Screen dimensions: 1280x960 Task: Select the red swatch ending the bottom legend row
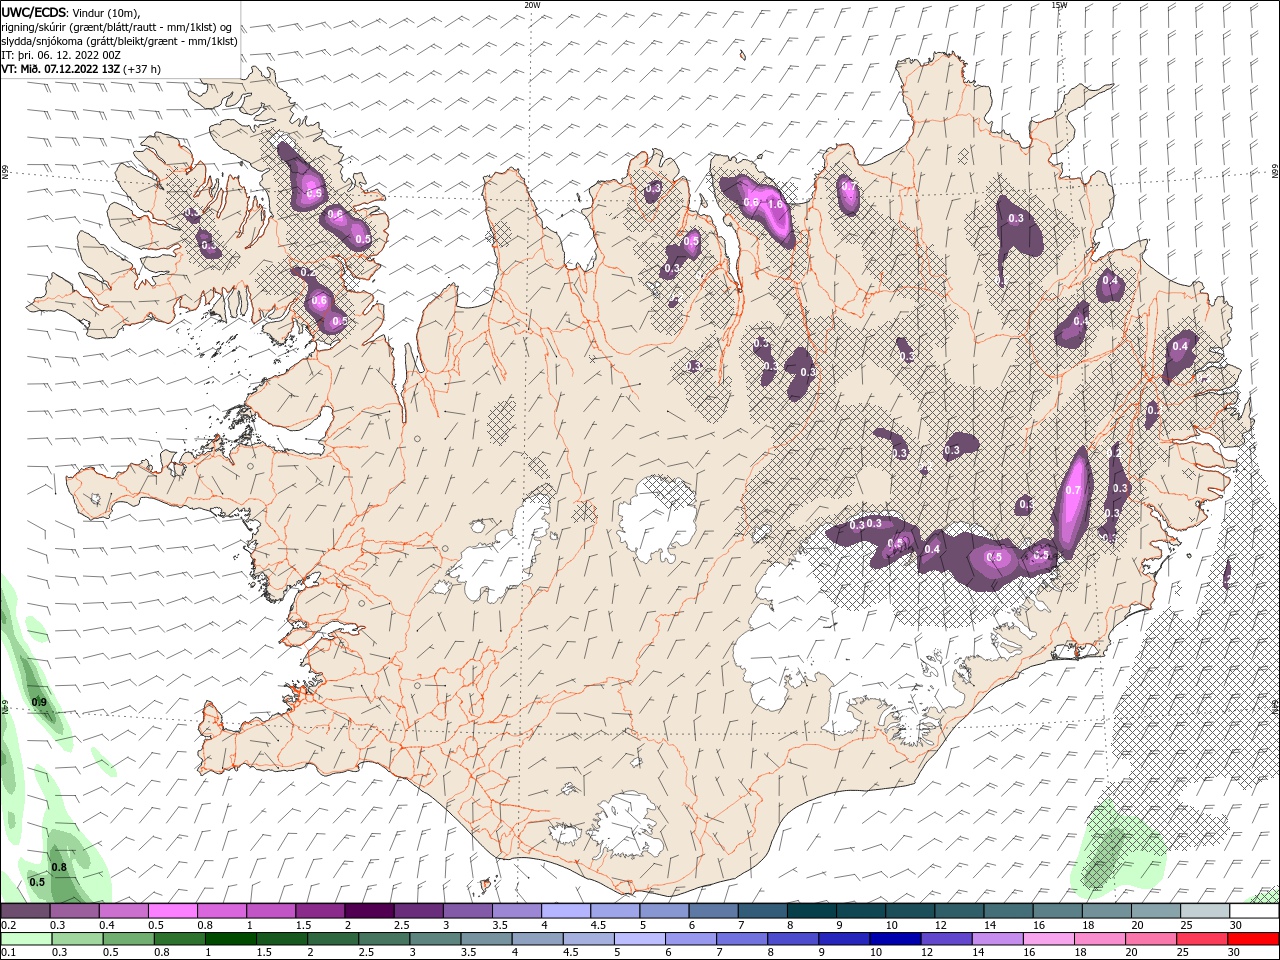pyautogui.click(x=1253, y=939)
